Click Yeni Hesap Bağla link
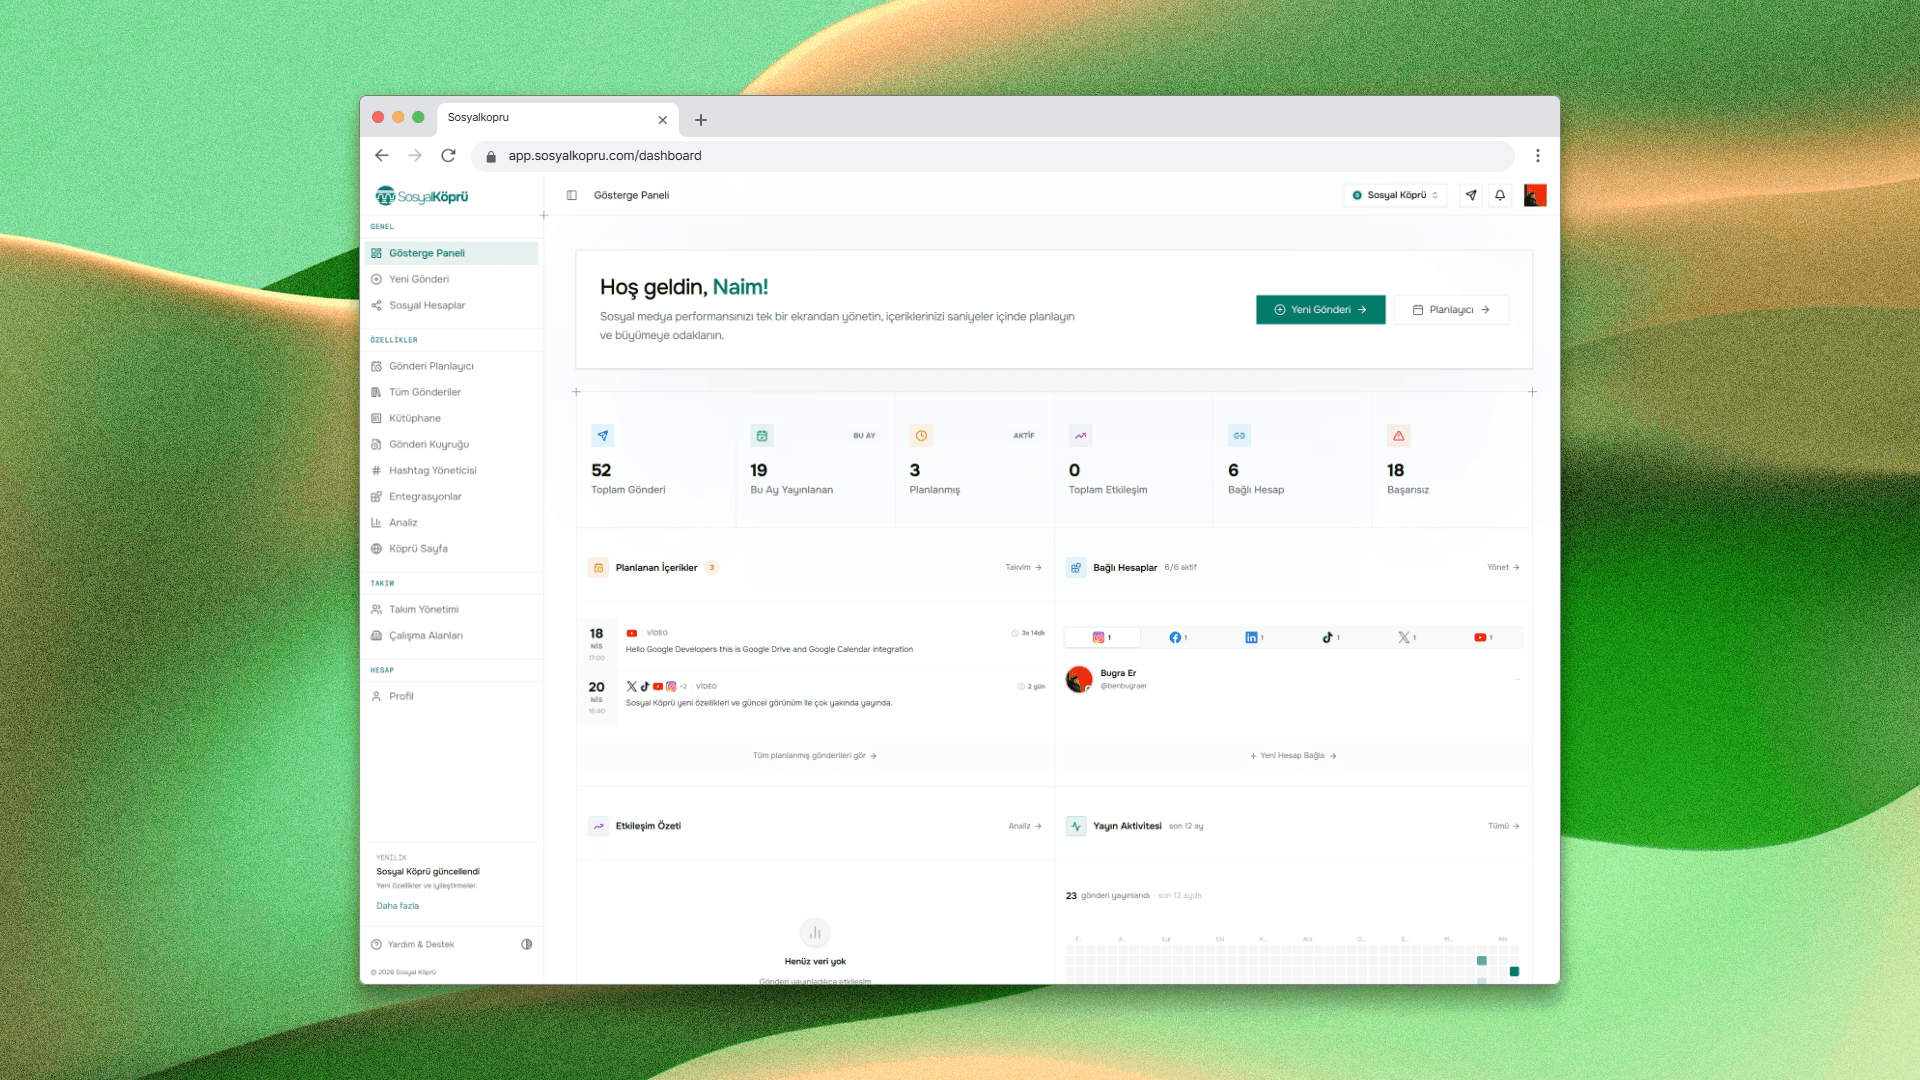The height and width of the screenshot is (1080, 1920). (1293, 756)
